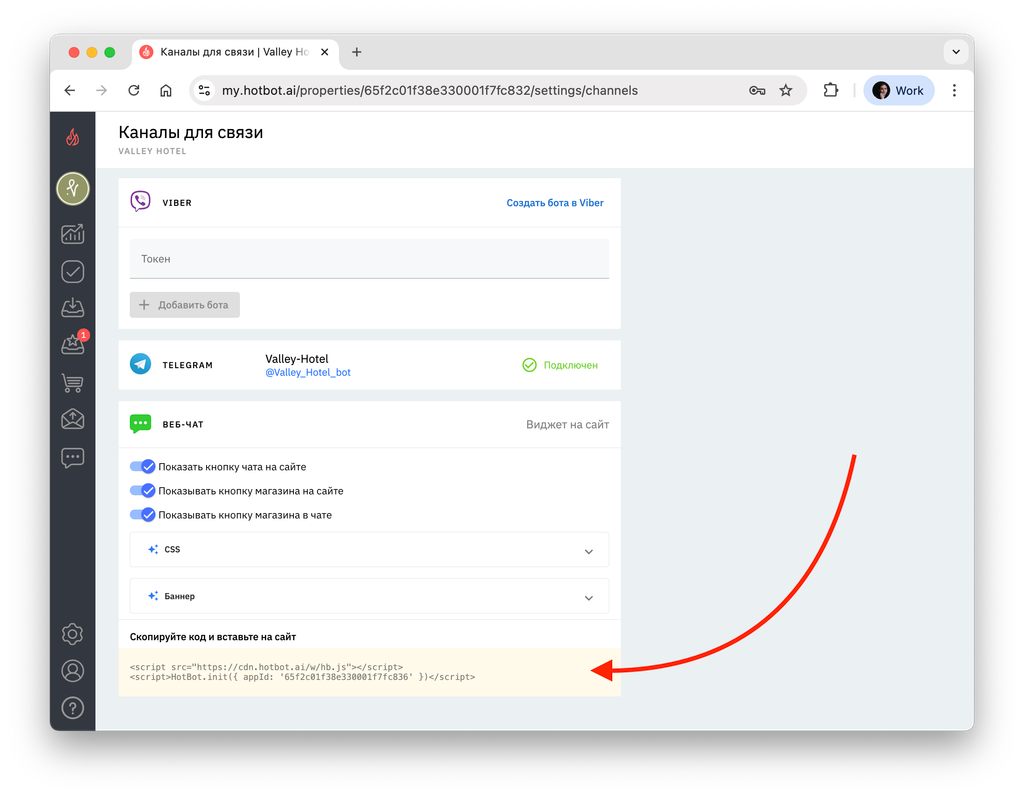Open a new browser tab
Screen dimensions: 1024x797
pyautogui.click(x=357, y=52)
